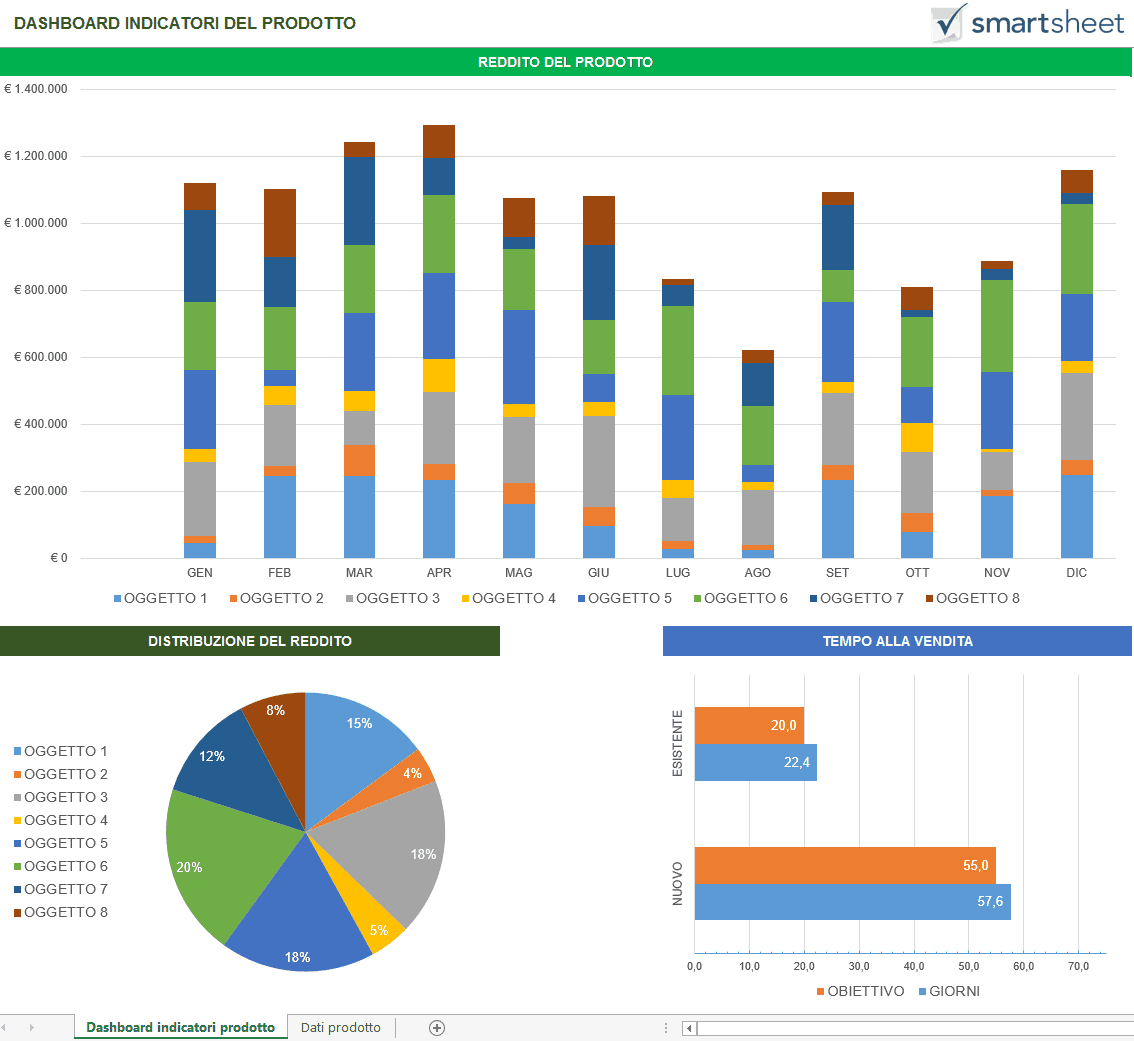Viewport: 1134px width, 1041px height.
Task: Add a new worksheet with the plus button
Action: click(x=436, y=1027)
